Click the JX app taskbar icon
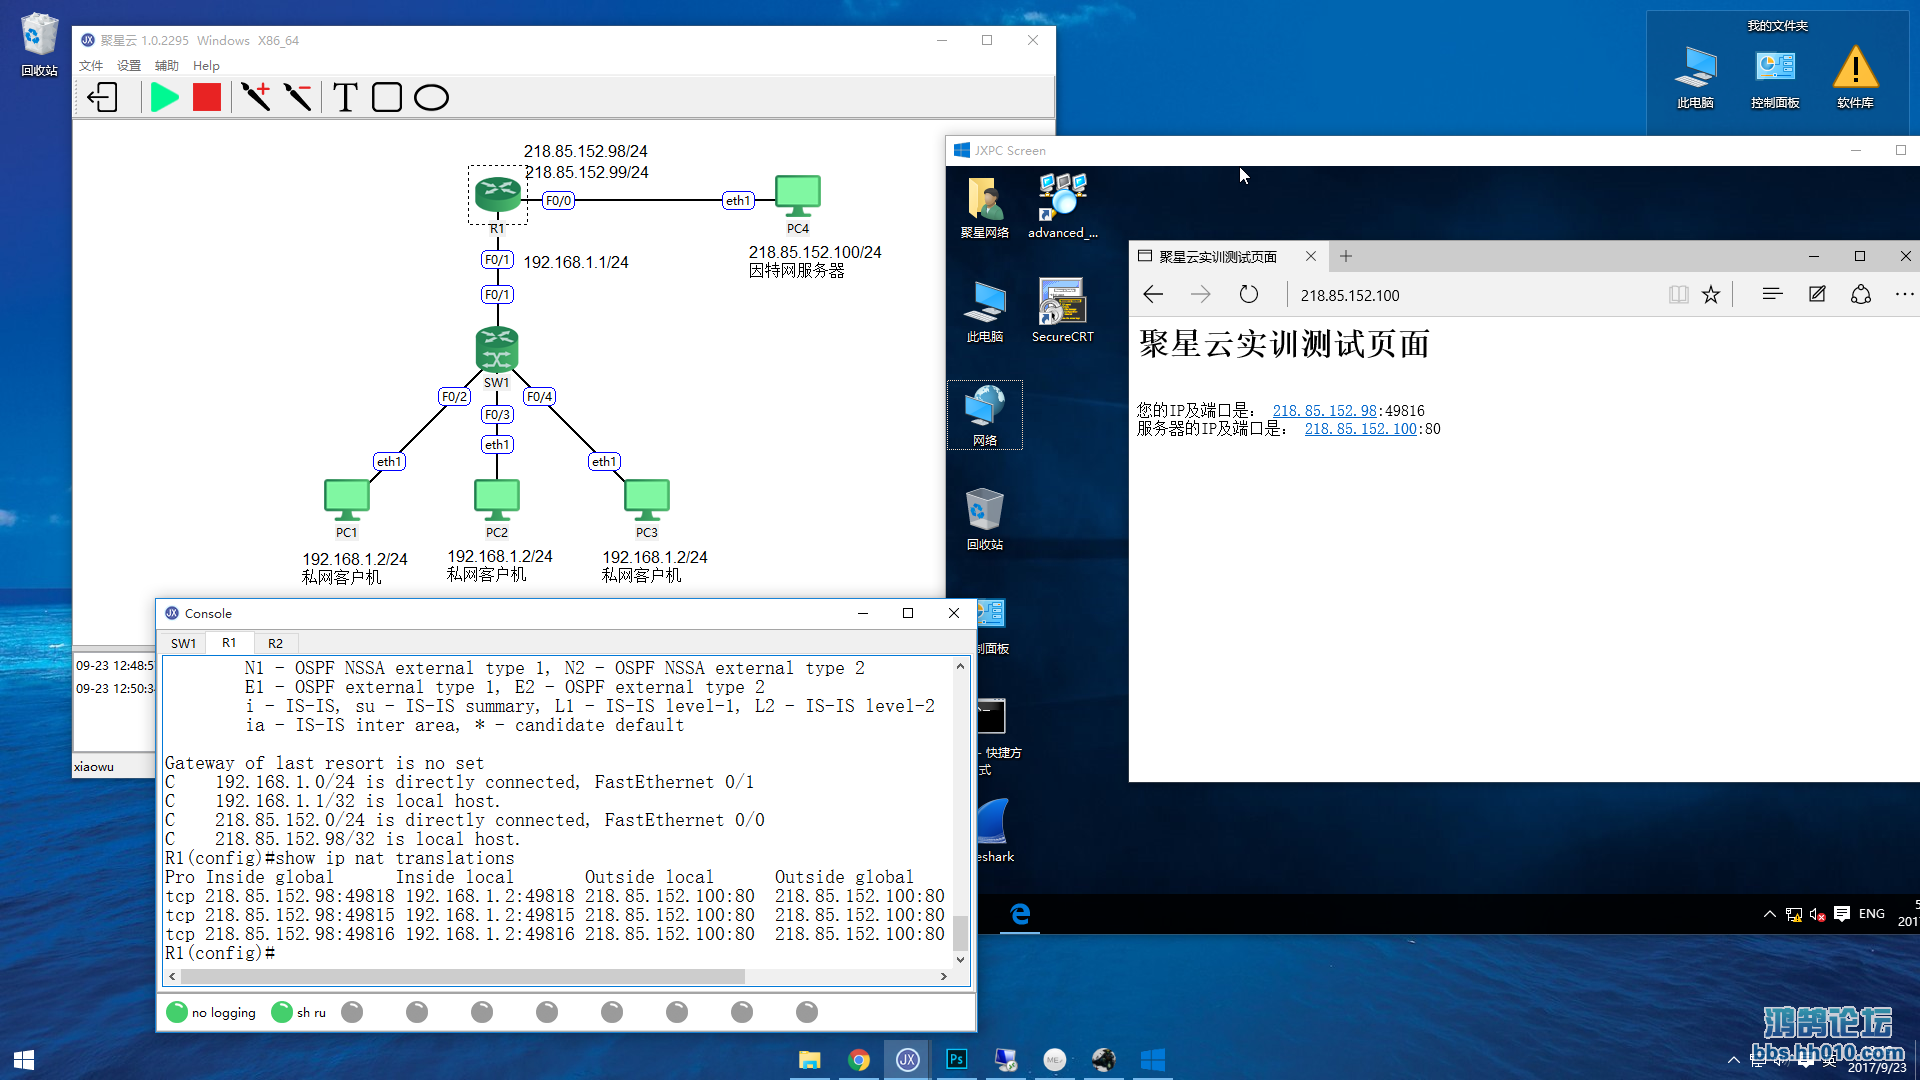The image size is (1920, 1080). click(x=907, y=1059)
